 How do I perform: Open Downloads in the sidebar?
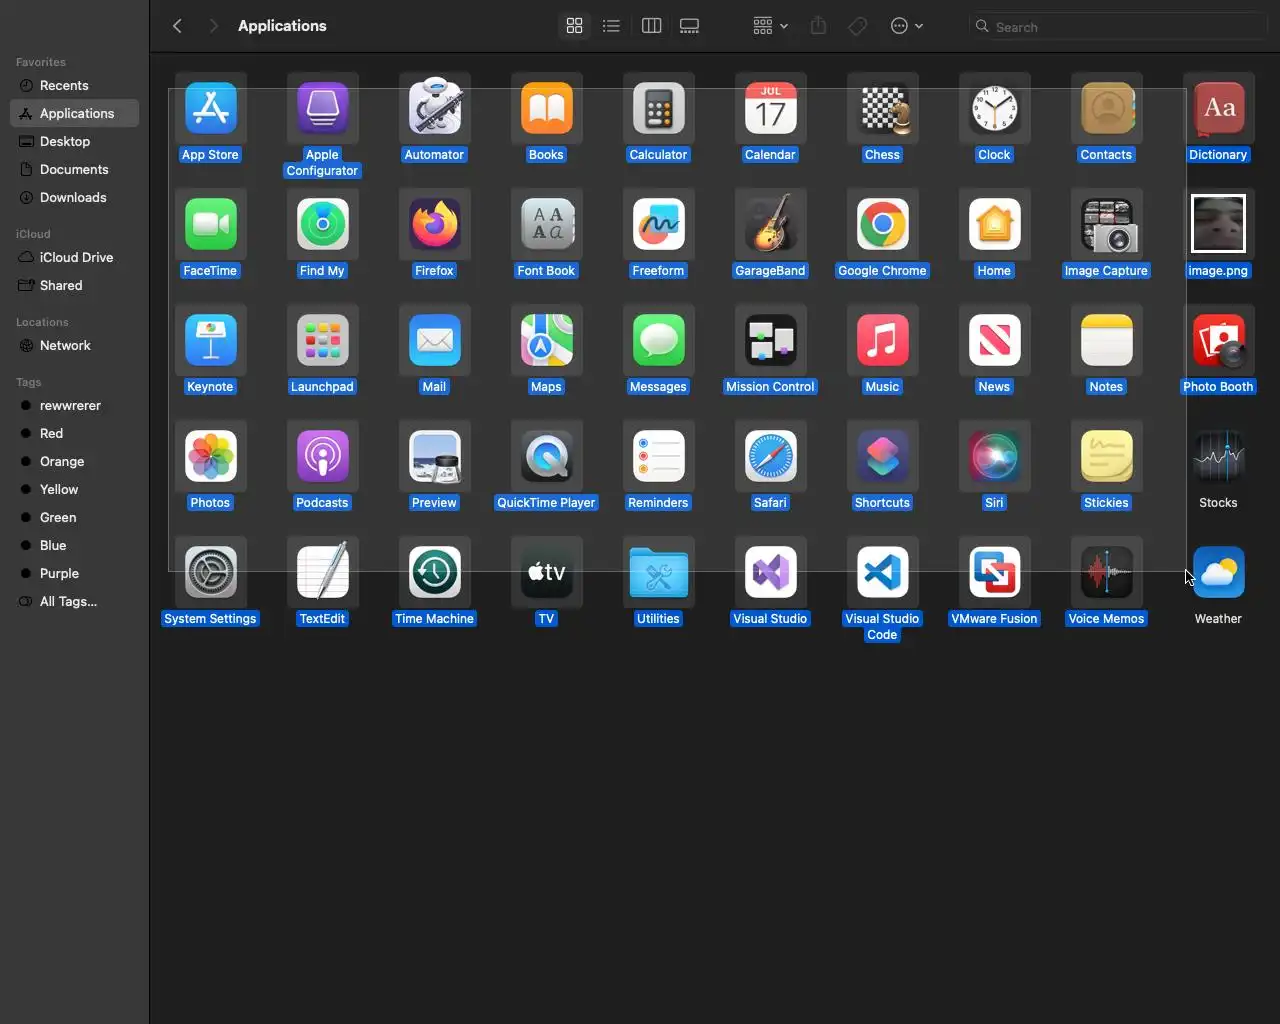74,198
